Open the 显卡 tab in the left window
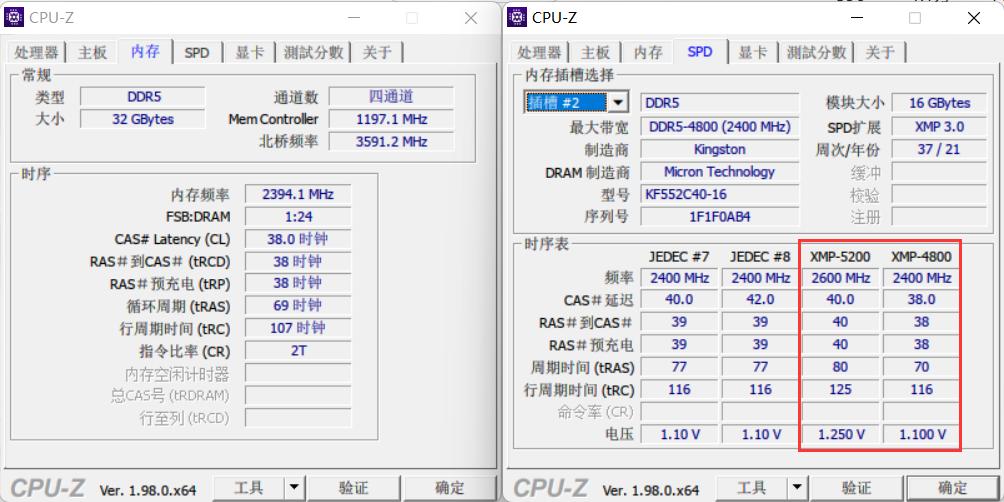The height and width of the screenshot is (502, 1004). [250, 53]
